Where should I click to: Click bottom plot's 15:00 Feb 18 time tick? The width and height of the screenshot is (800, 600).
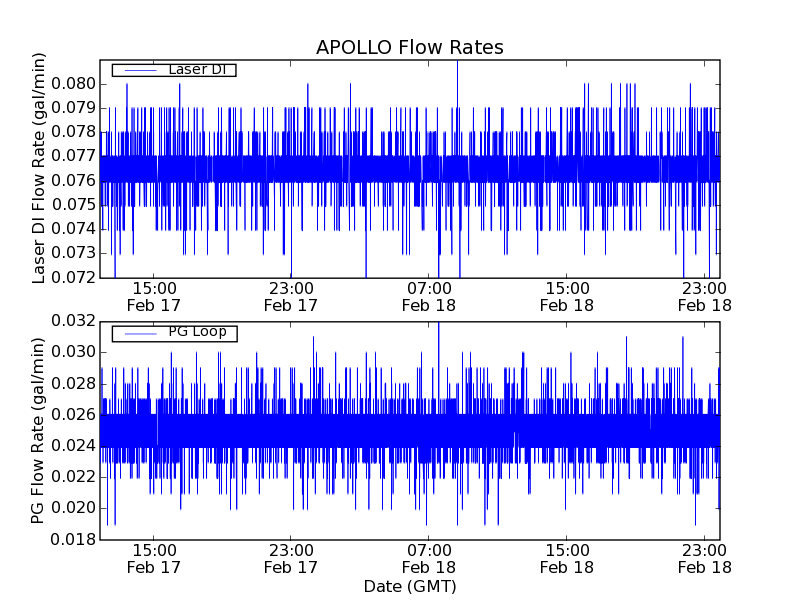[567, 558]
